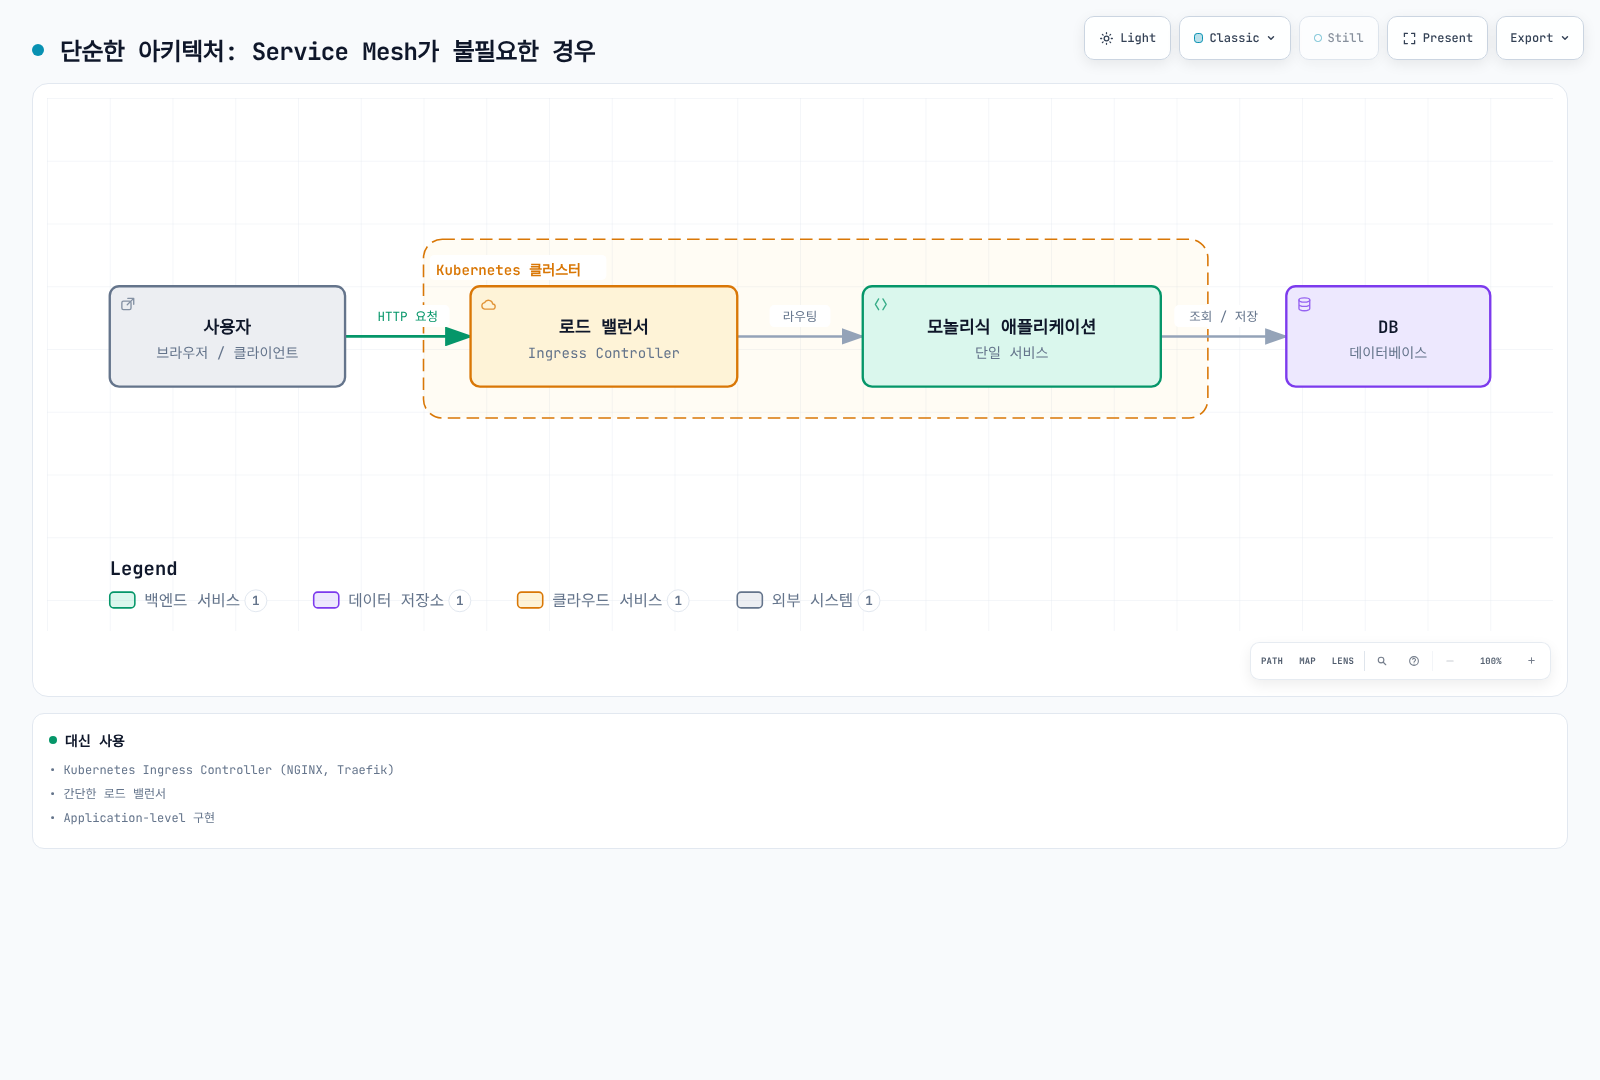1600x1080 pixels.
Task: Open the Classic style dropdown
Action: 1234,38
